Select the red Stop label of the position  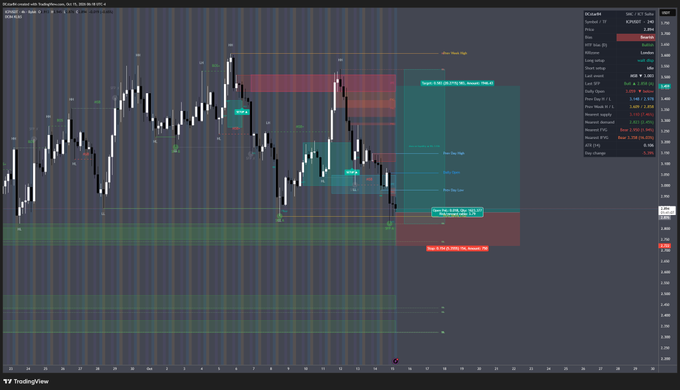pos(457,249)
